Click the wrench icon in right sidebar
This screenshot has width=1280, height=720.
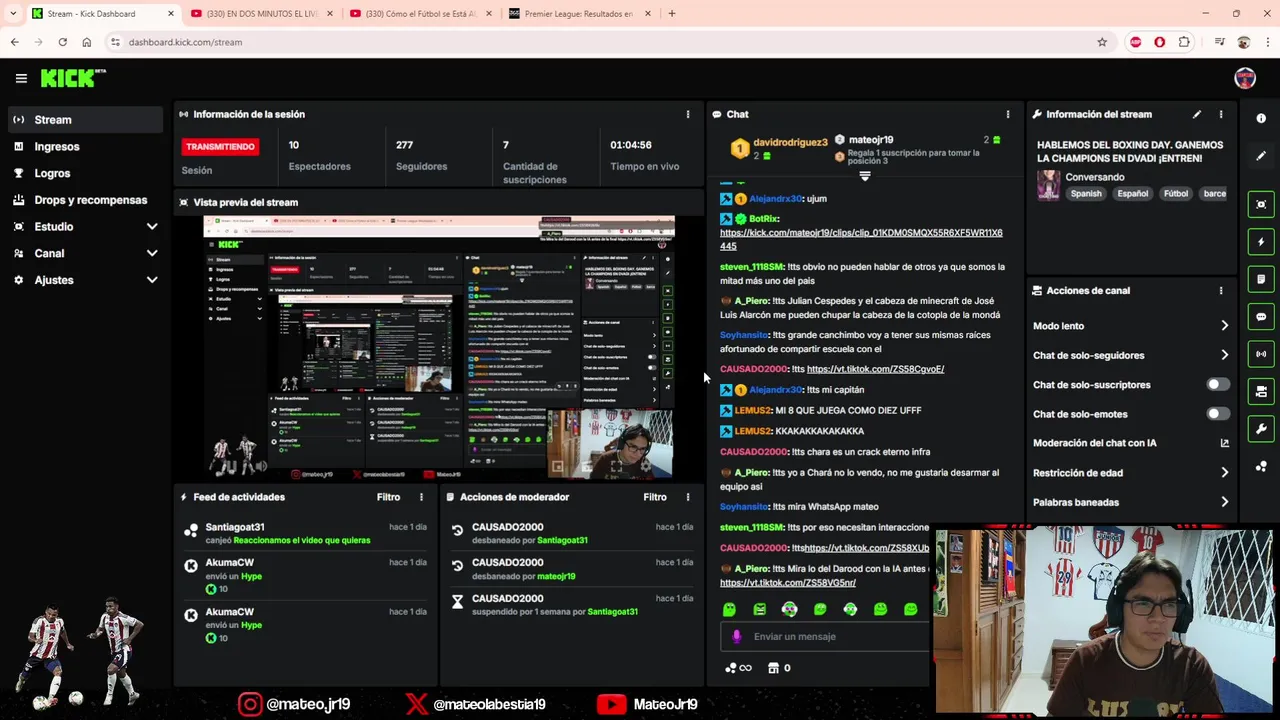1261,429
